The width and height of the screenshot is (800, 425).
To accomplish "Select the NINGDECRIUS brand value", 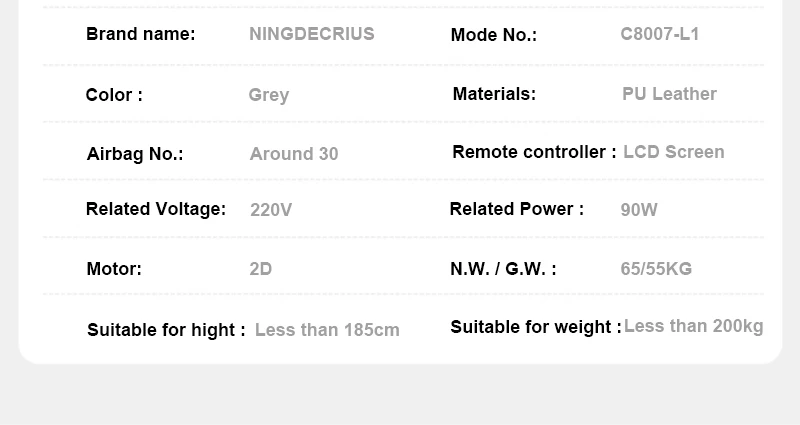I will click(312, 34).
